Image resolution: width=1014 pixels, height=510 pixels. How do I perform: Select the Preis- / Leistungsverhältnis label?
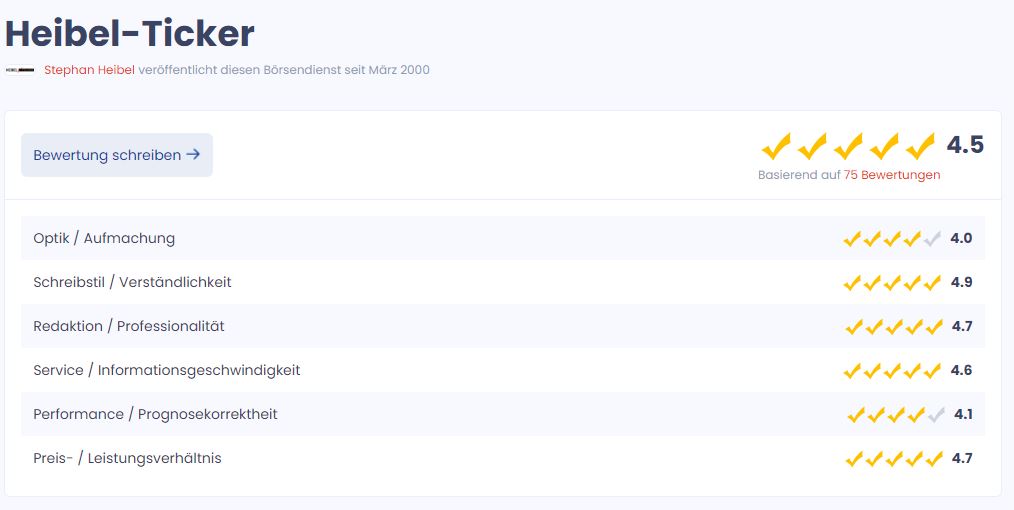[127, 458]
